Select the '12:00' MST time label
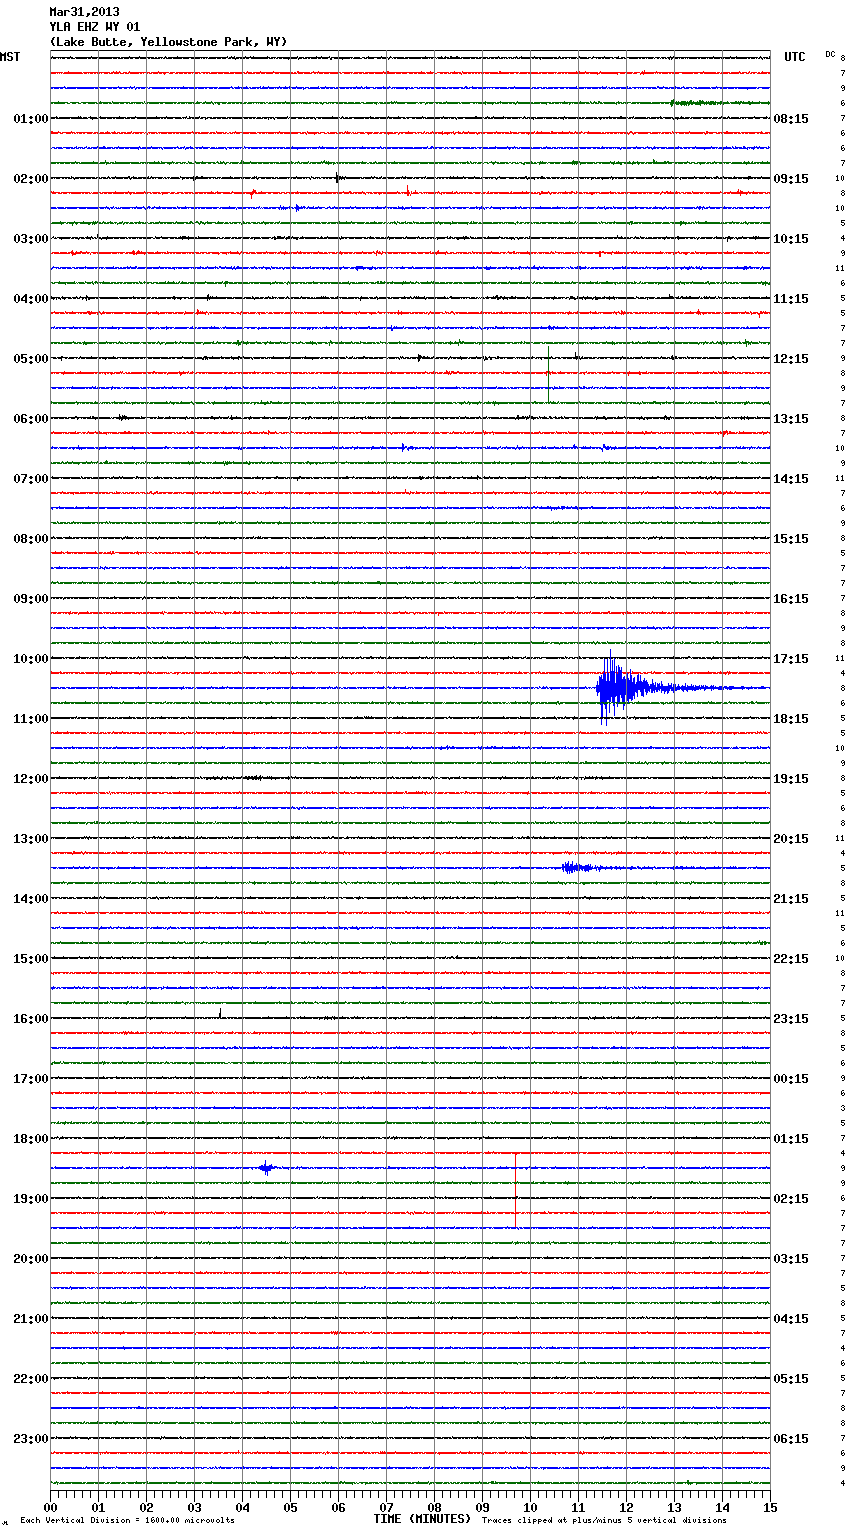 pos(30,779)
